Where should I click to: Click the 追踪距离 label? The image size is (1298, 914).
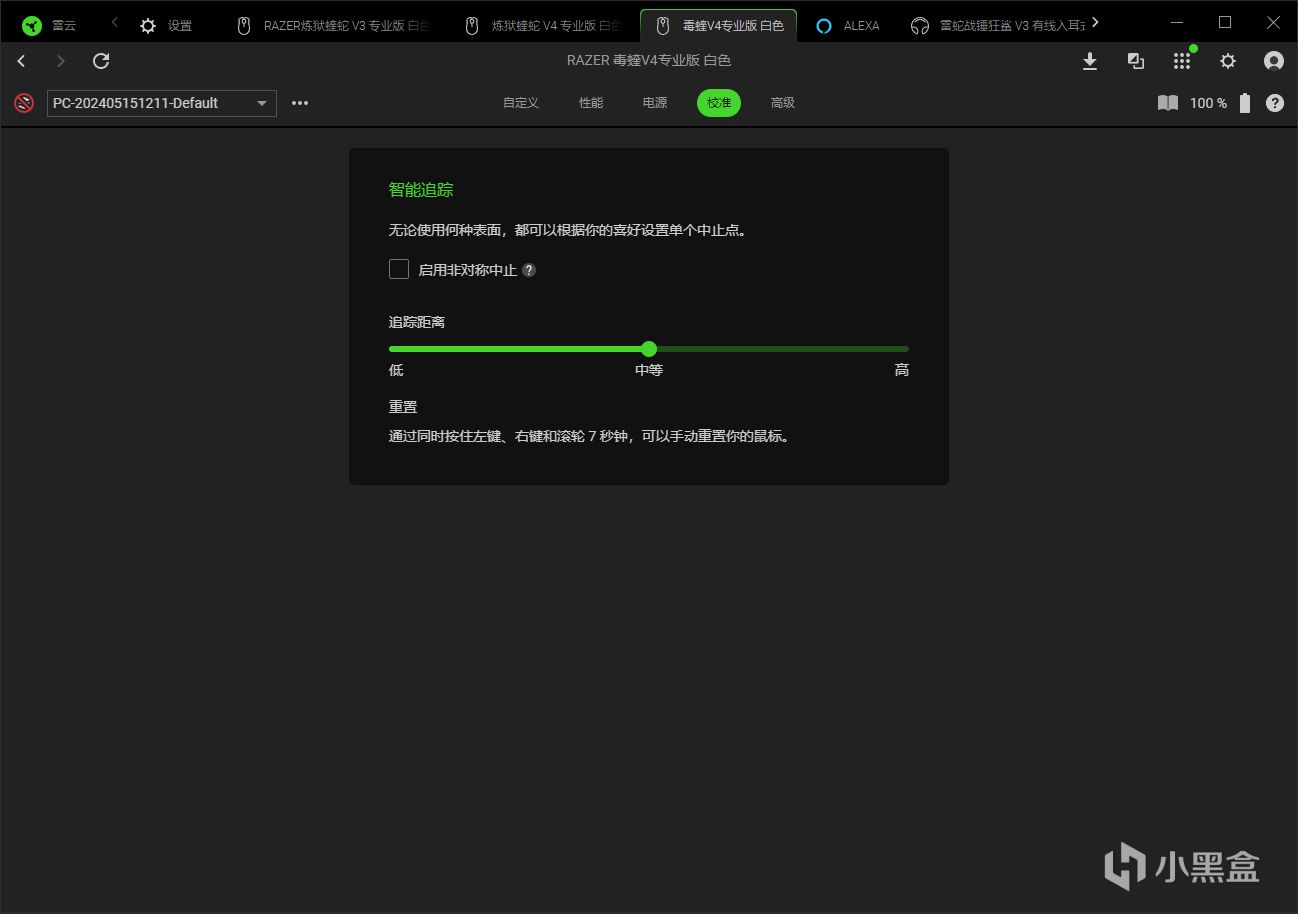417,322
